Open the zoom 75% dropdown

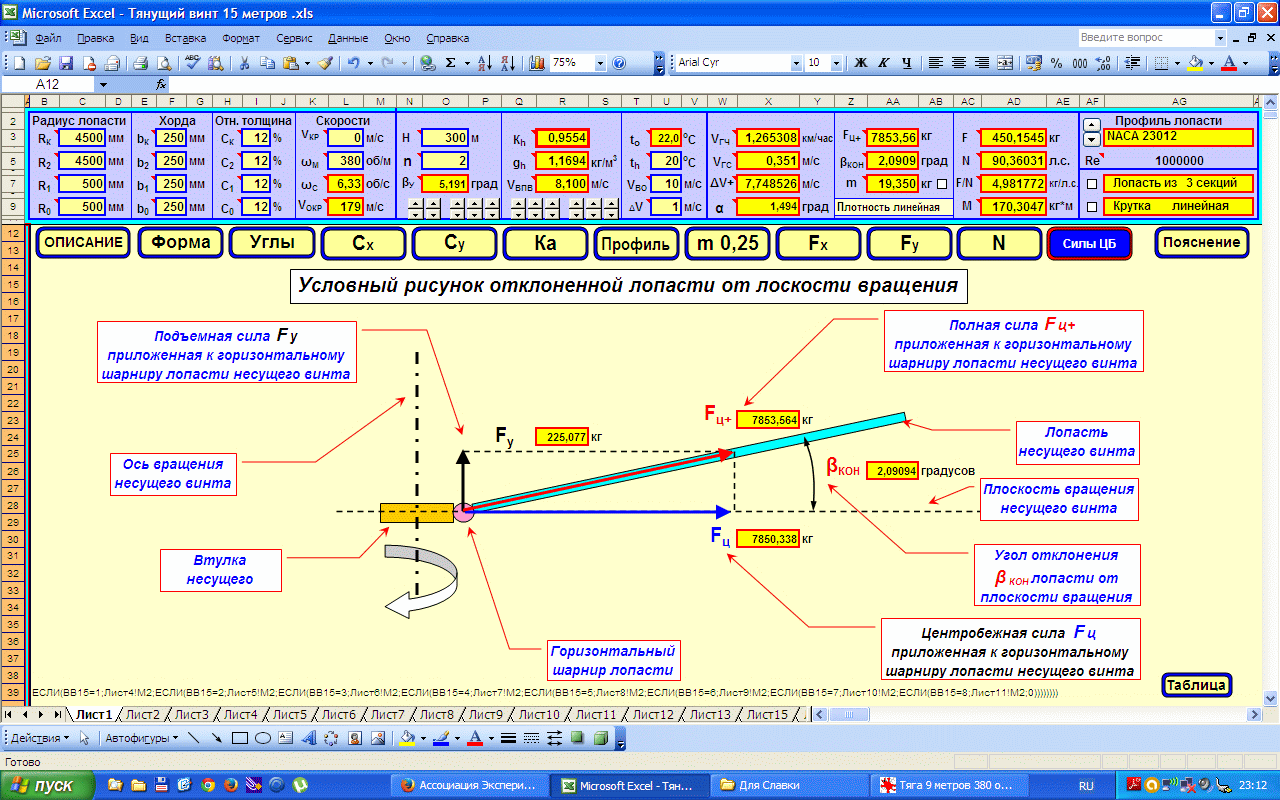pyautogui.click(x=601, y=62)
